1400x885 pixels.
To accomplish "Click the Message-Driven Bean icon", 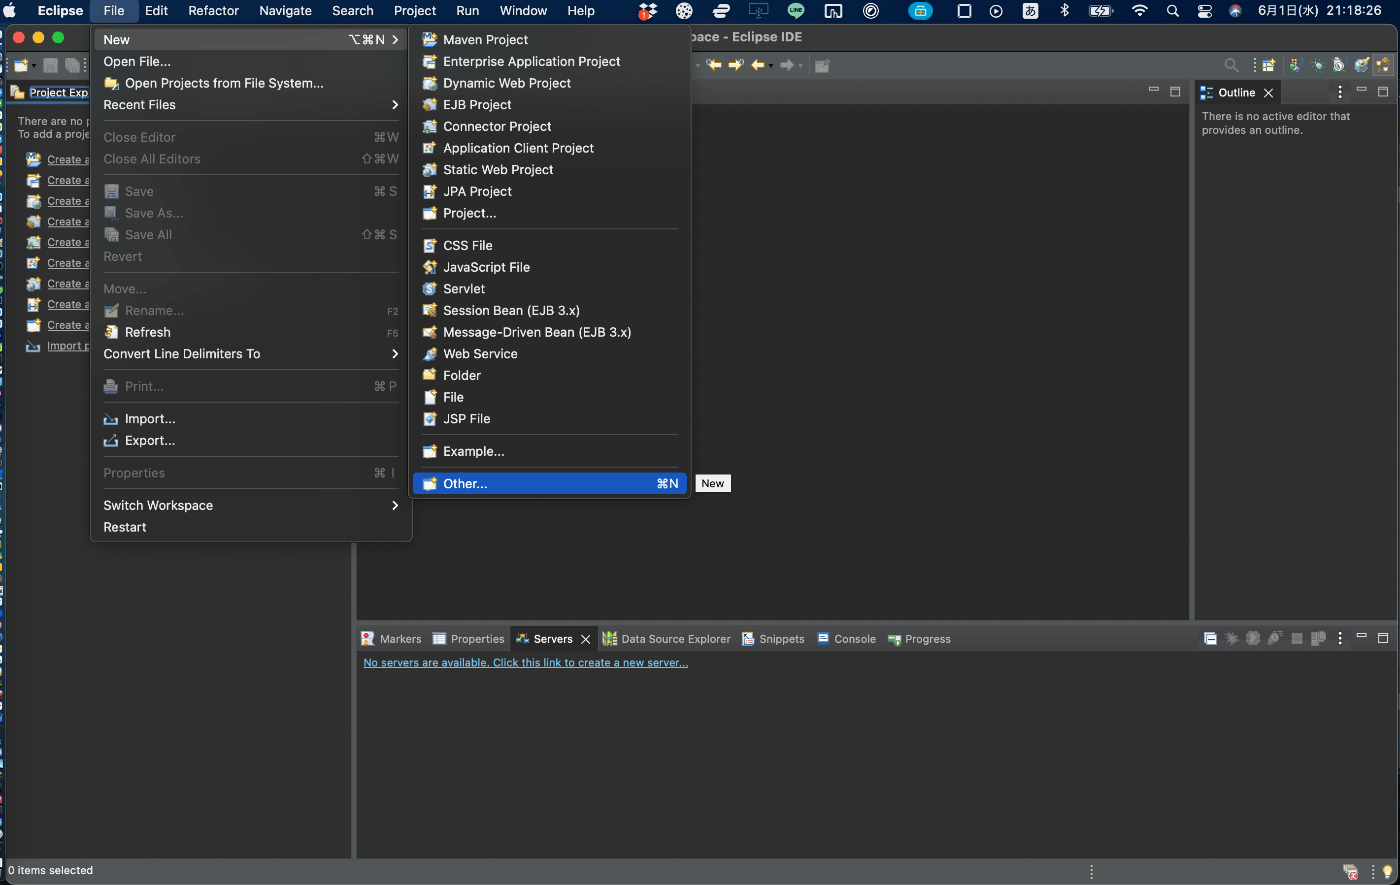I will (x=430, y=333).
